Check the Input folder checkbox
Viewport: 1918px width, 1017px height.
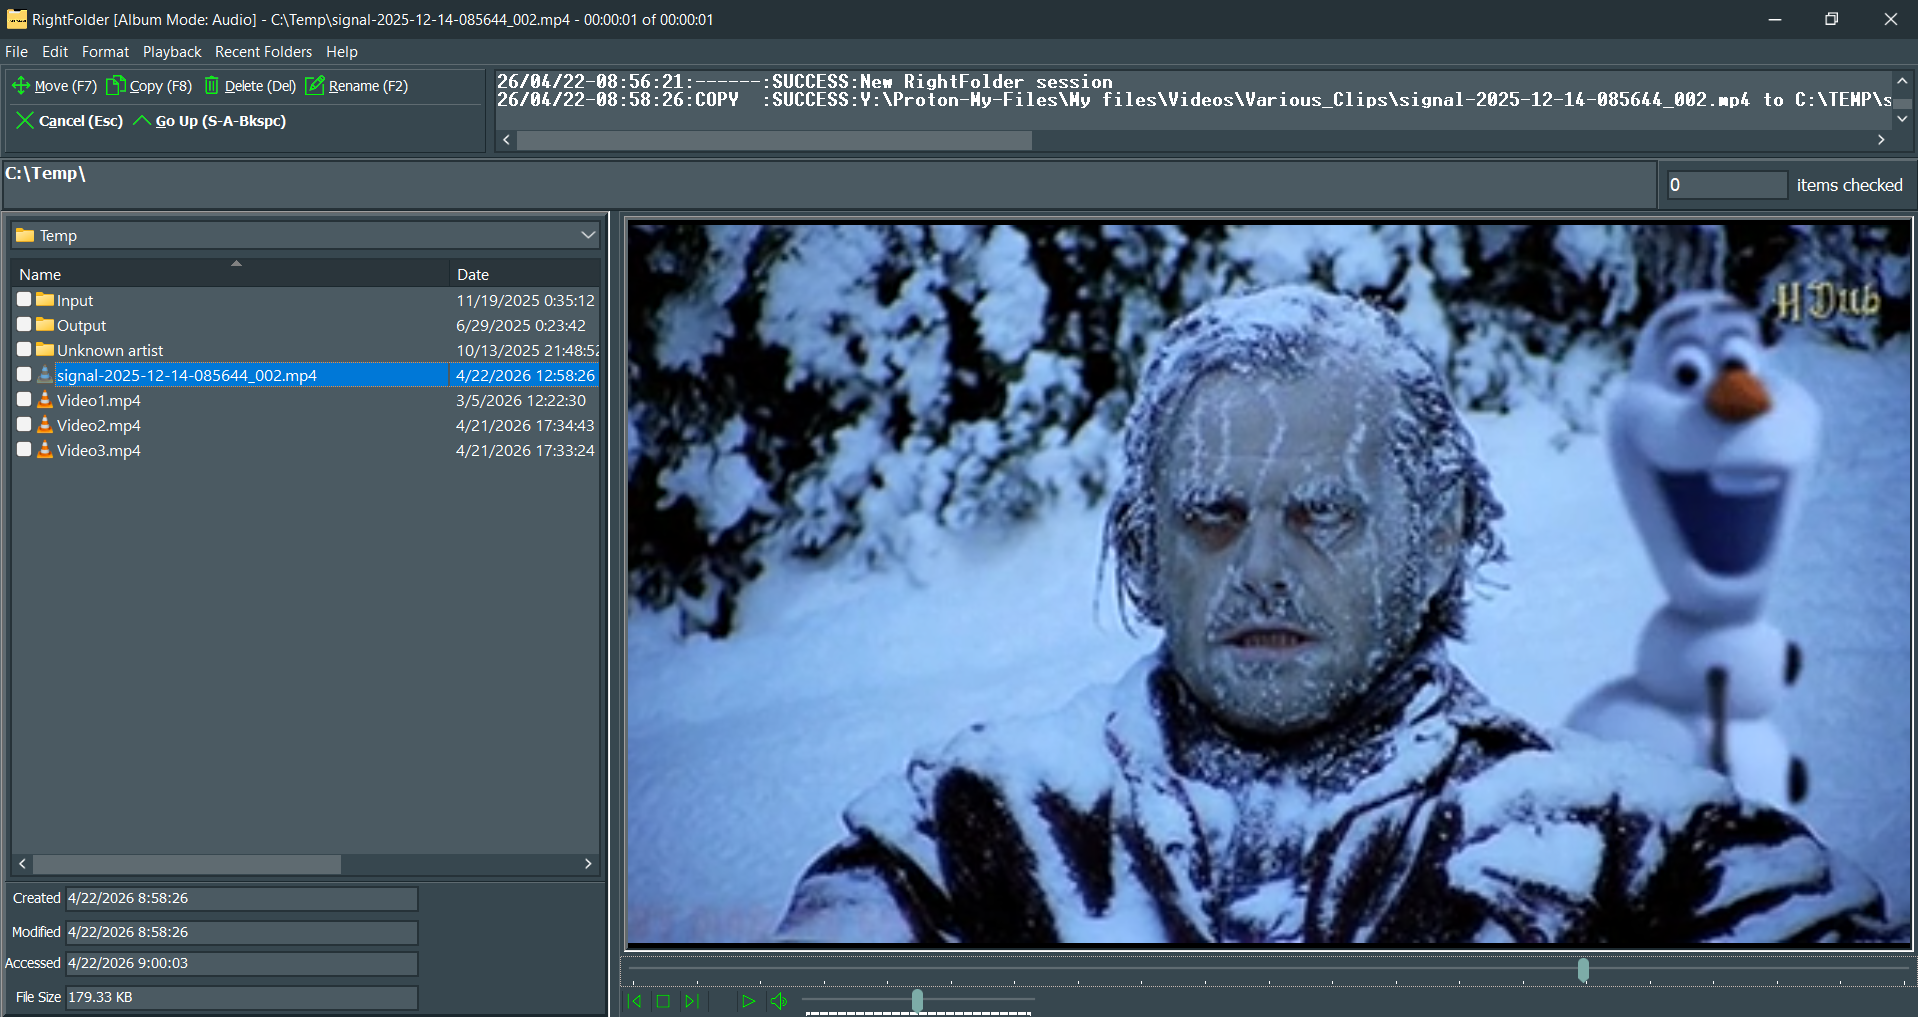[x=24, y=299]
